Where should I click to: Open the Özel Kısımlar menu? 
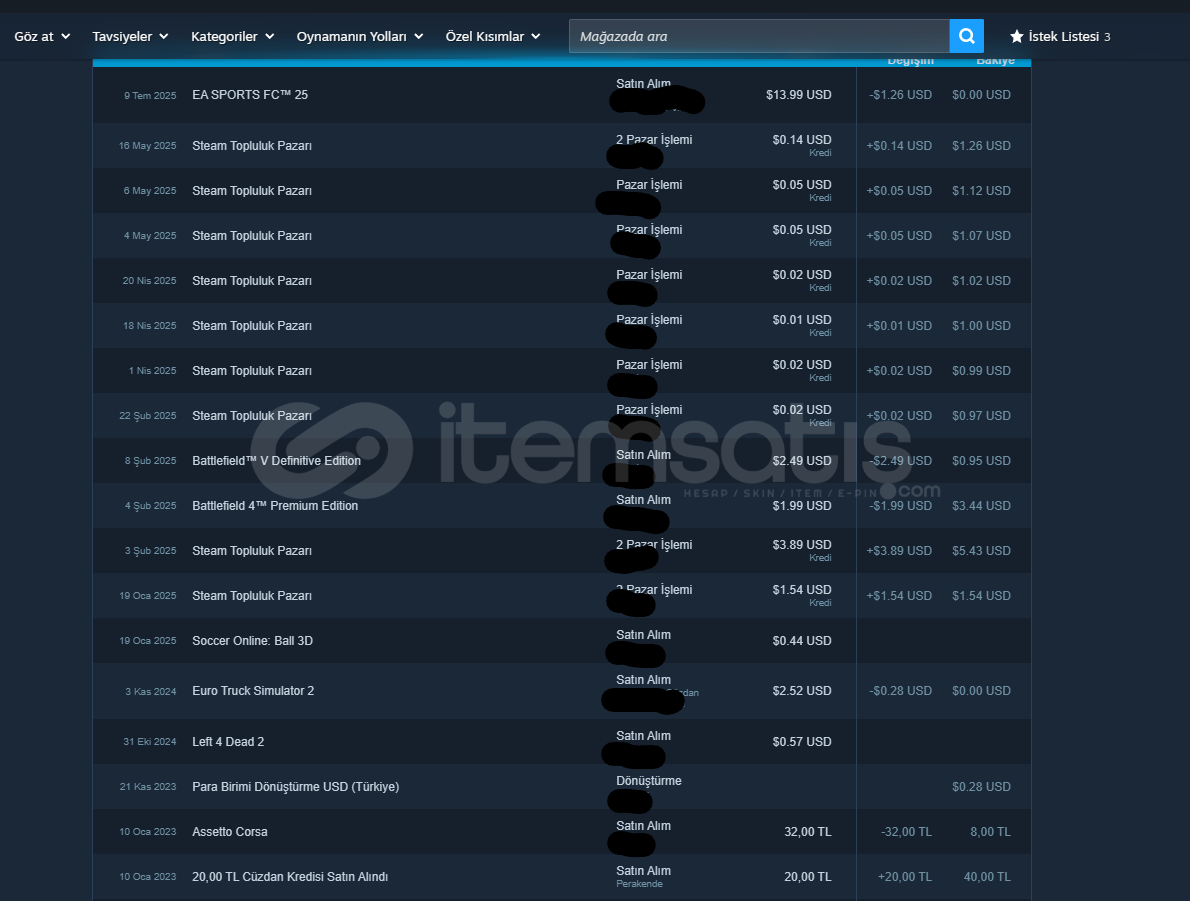point(493,36)
